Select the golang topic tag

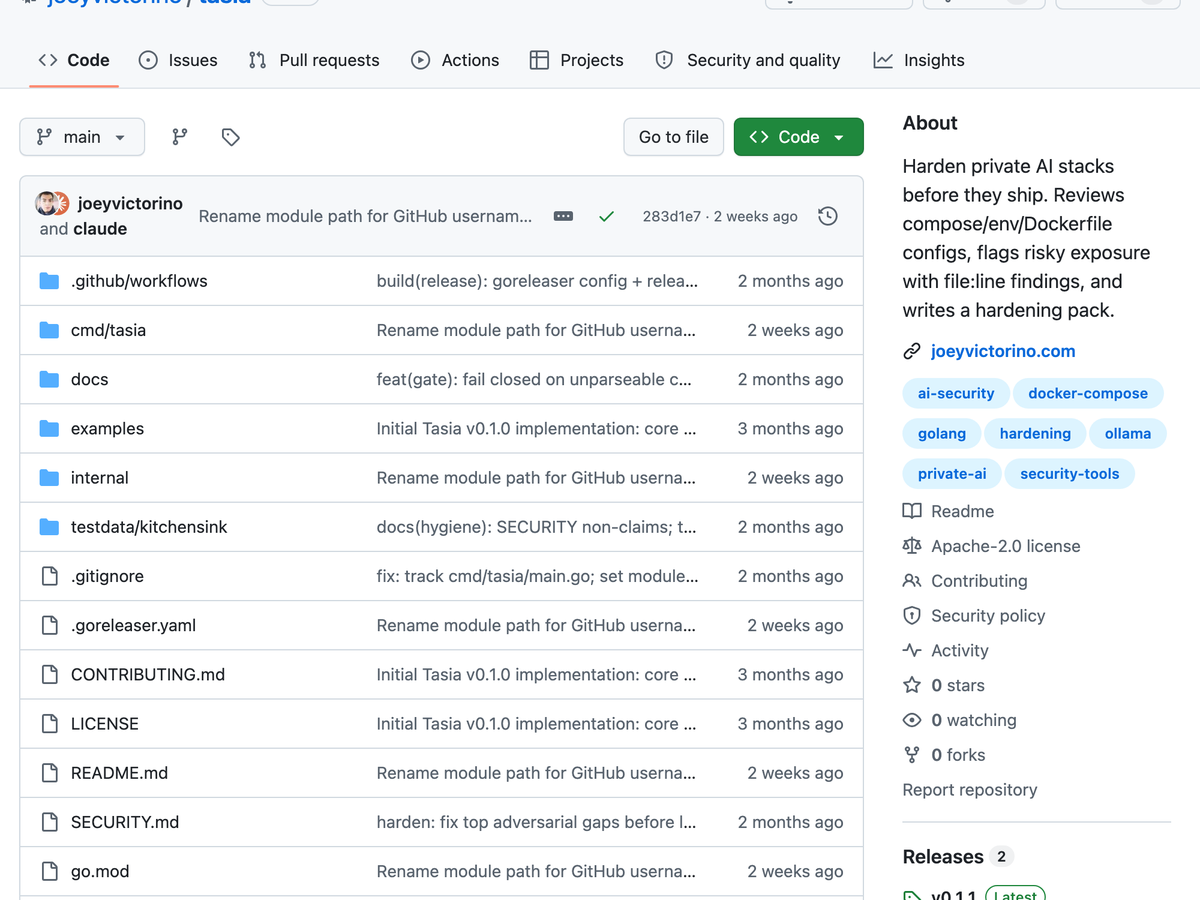click(x=942, y=433)
